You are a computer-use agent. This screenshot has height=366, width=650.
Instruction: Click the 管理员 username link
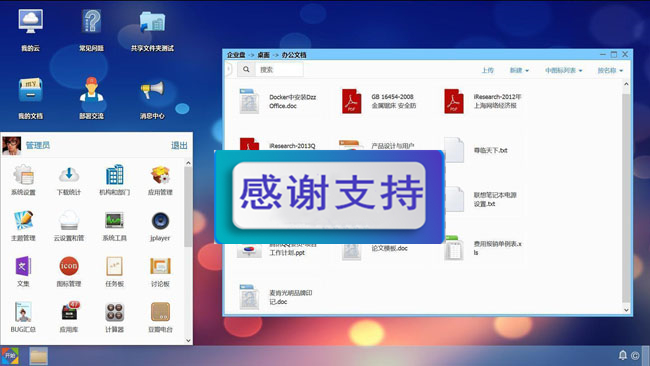point(38,145)
